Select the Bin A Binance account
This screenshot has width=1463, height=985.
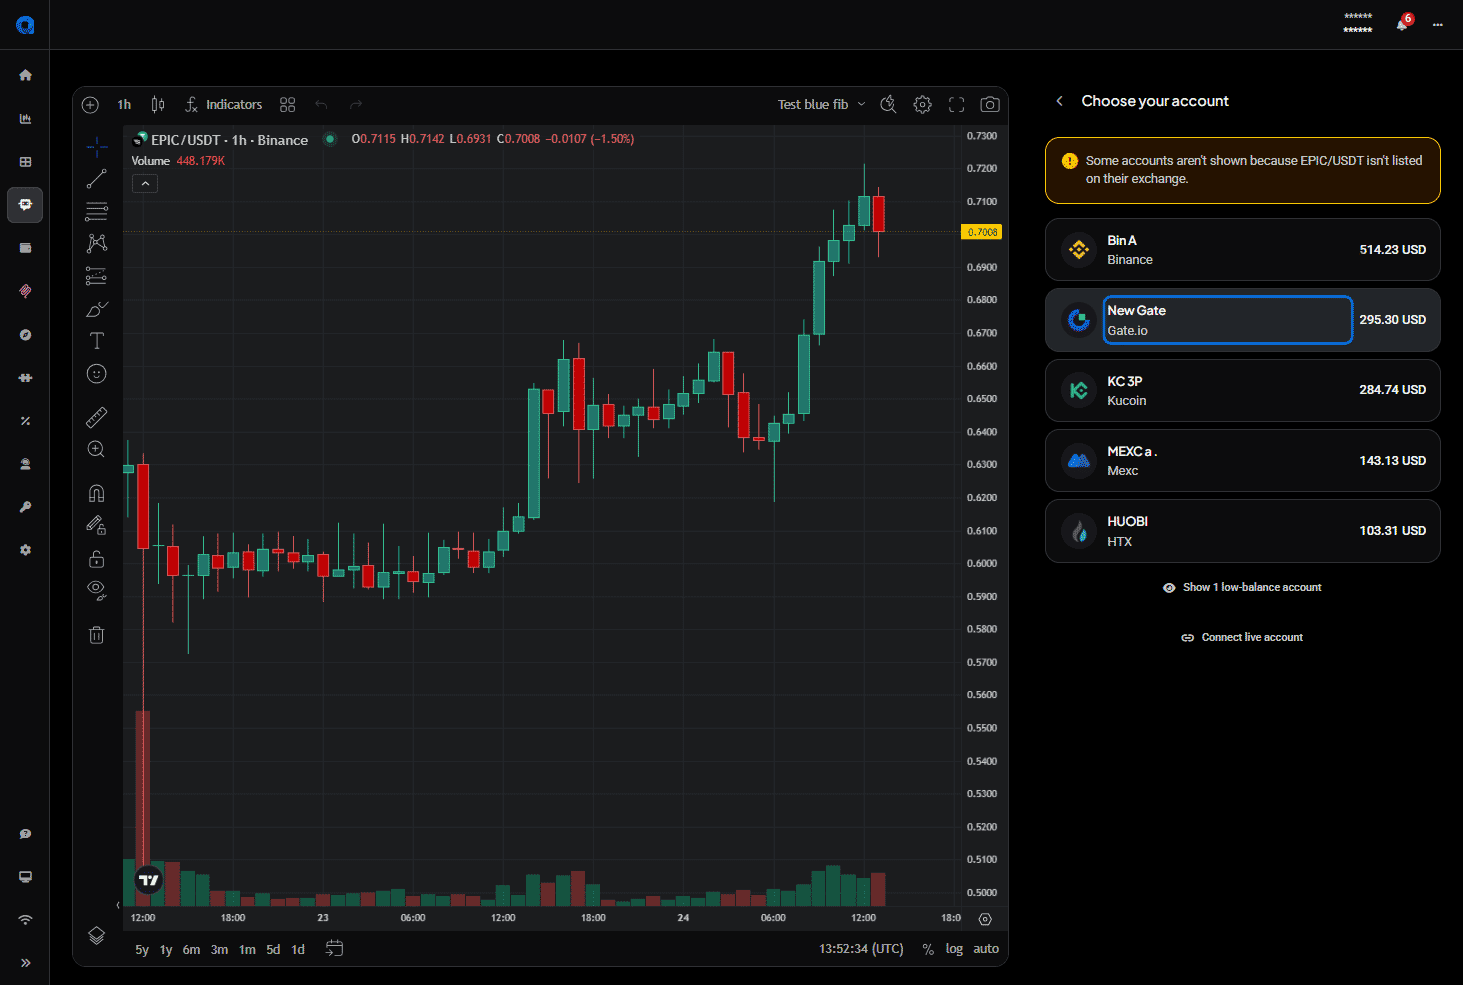1243,250
